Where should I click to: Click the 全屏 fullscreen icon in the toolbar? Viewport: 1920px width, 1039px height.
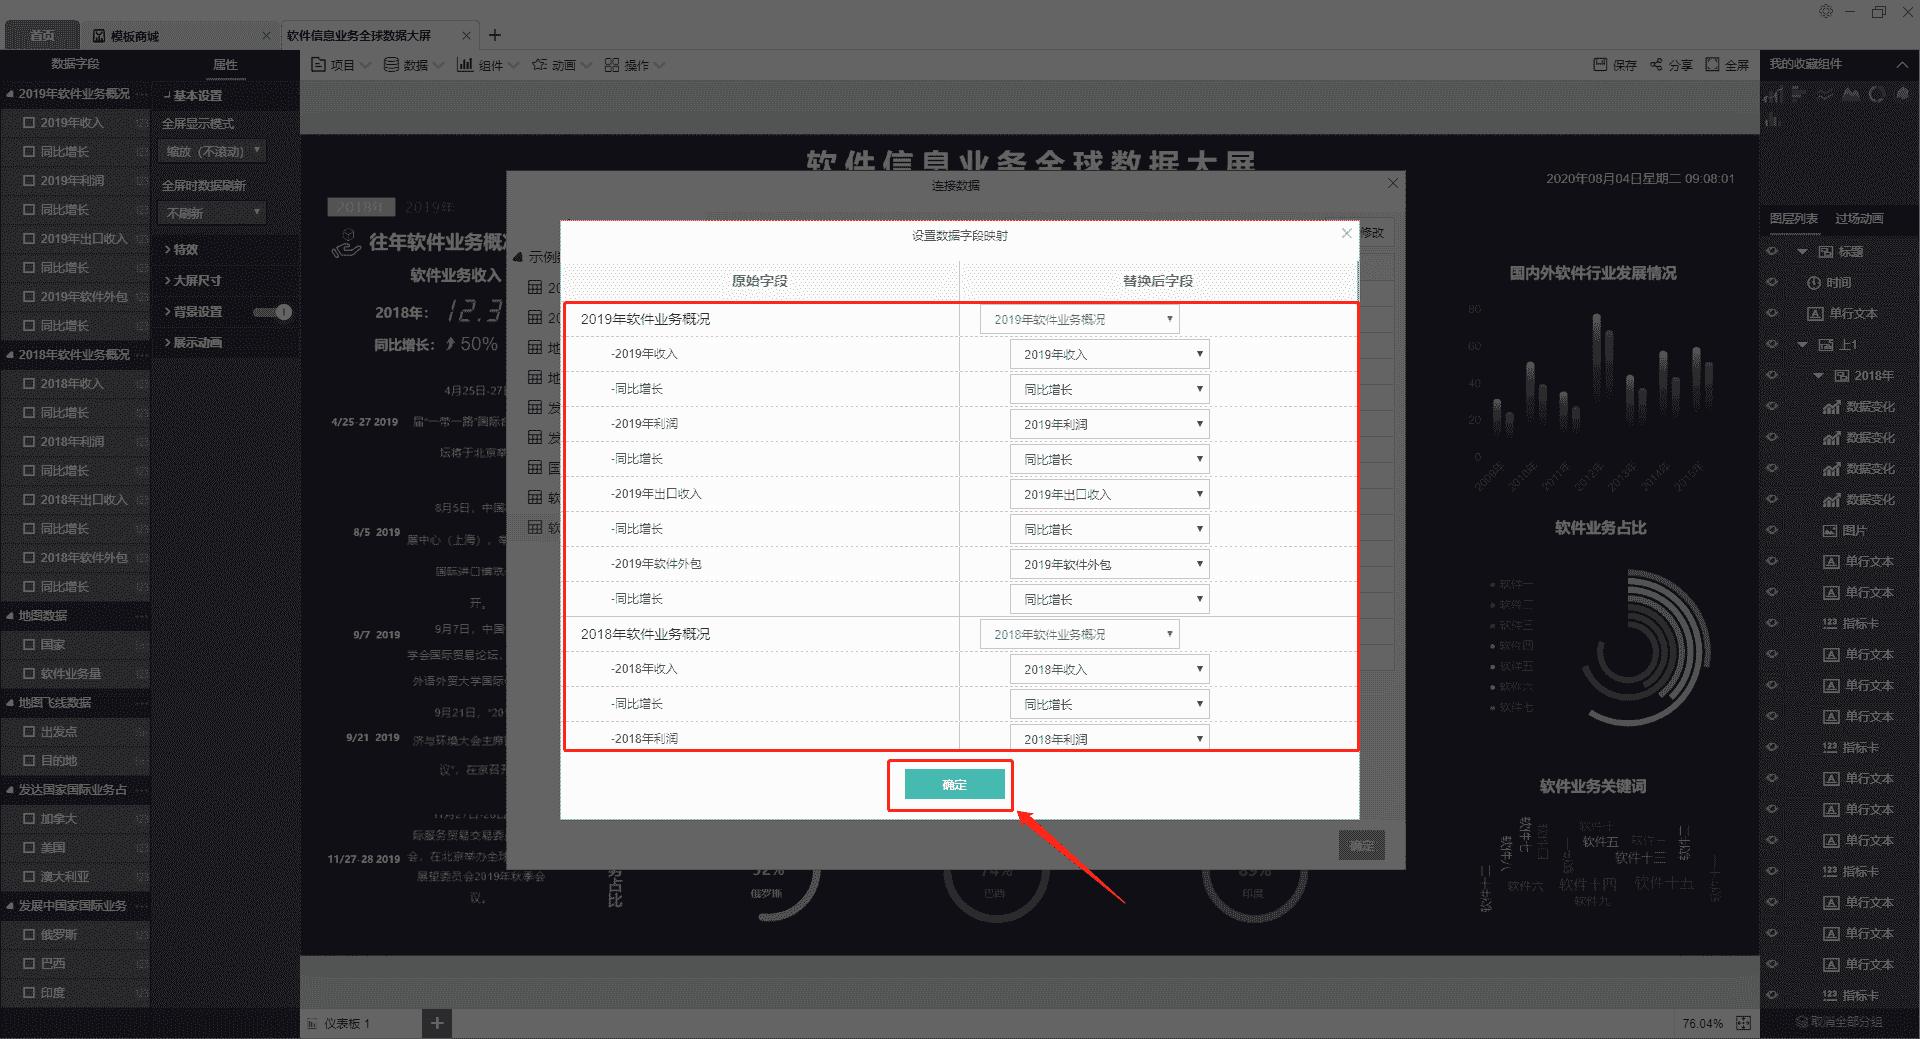[x=1712, y=65]
